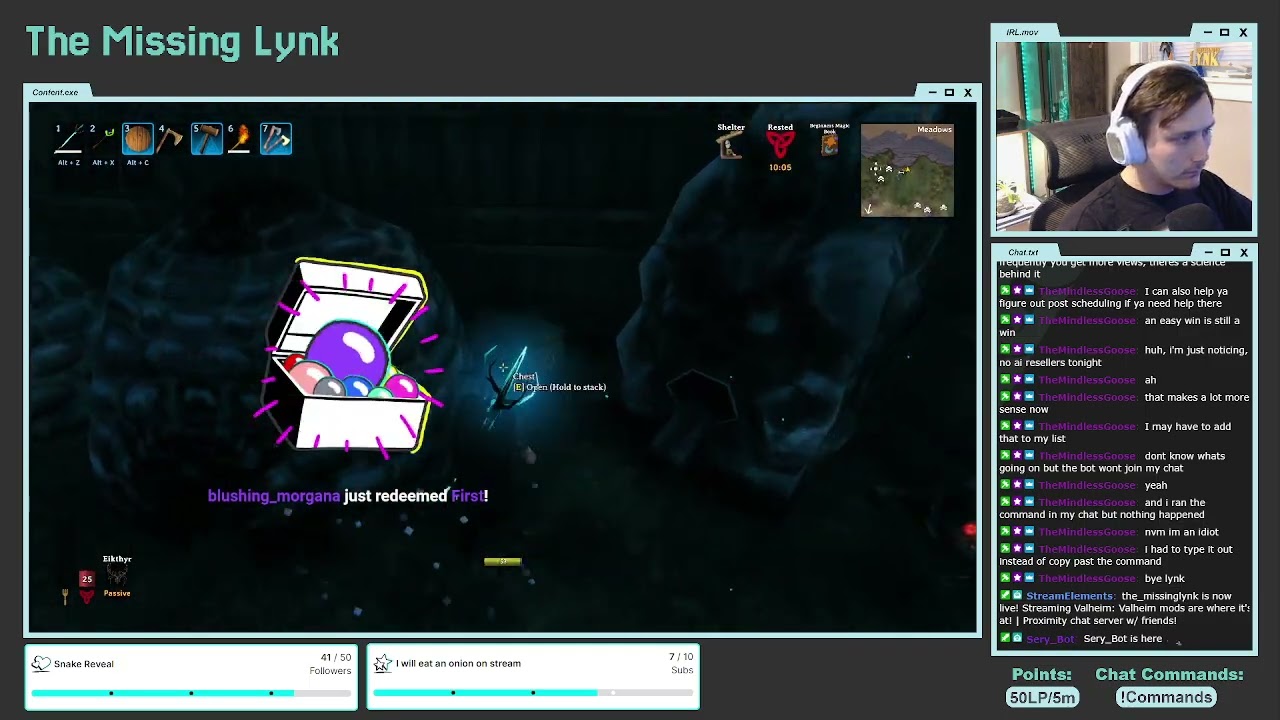Viewport: 1280px width, 720px height.
Task: Select the torch in hotbar slot 6
Action: pos(241,139)
